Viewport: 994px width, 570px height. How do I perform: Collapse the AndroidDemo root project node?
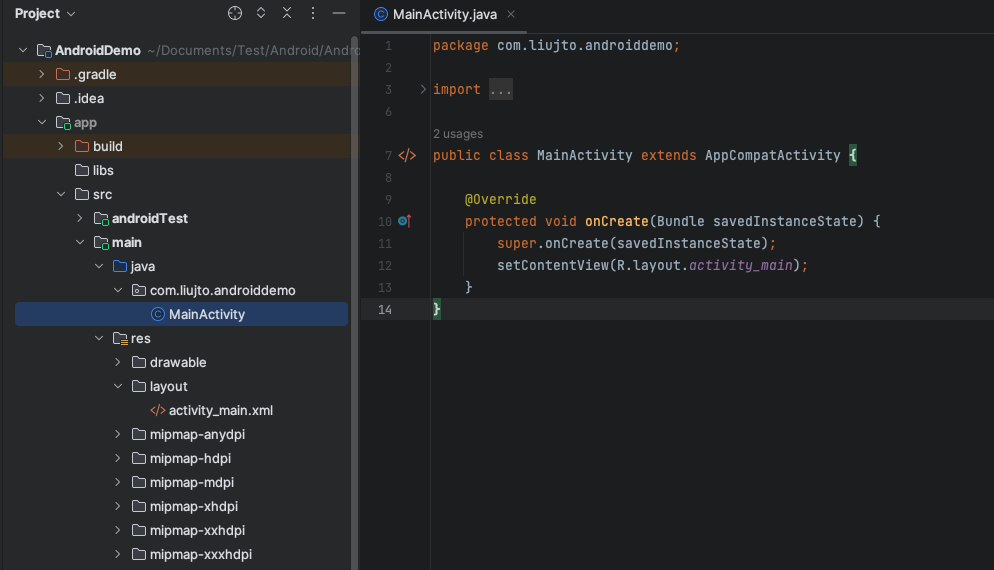23,50
